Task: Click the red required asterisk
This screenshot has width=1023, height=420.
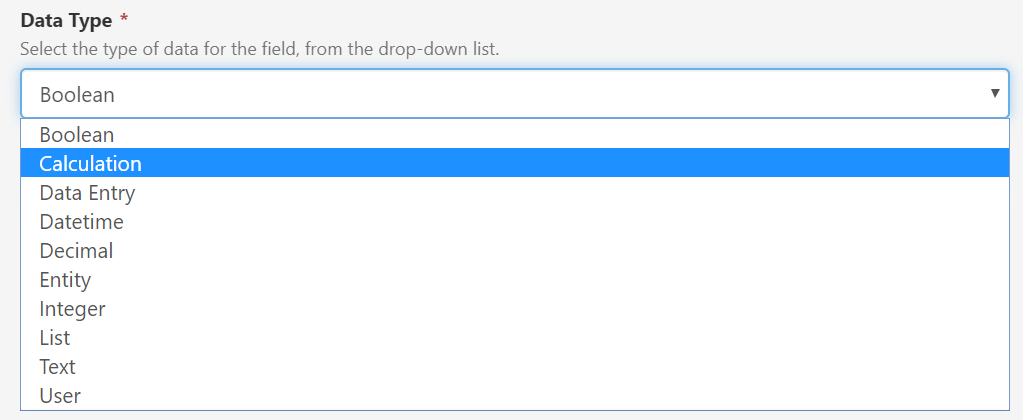Action: 124,21
